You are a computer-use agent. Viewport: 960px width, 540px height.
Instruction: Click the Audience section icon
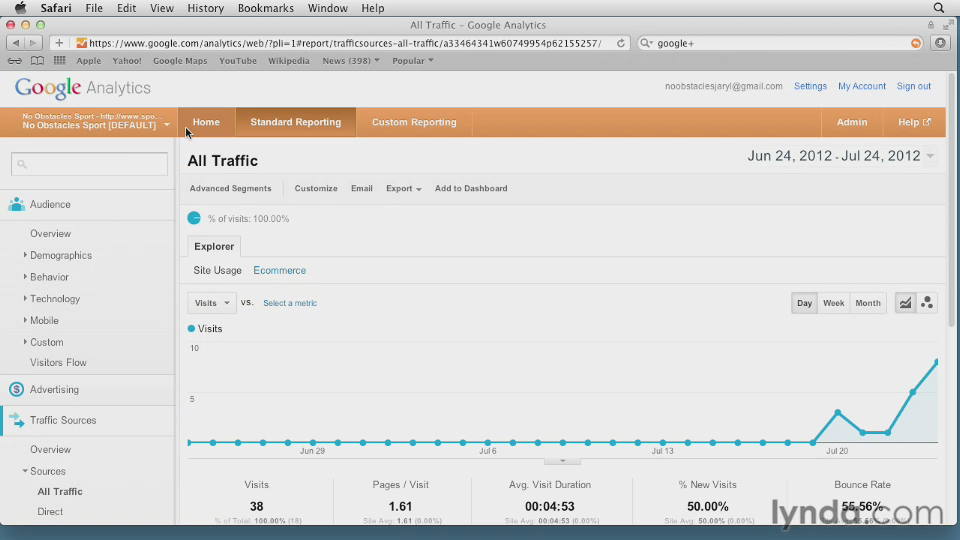pos(16,204)
